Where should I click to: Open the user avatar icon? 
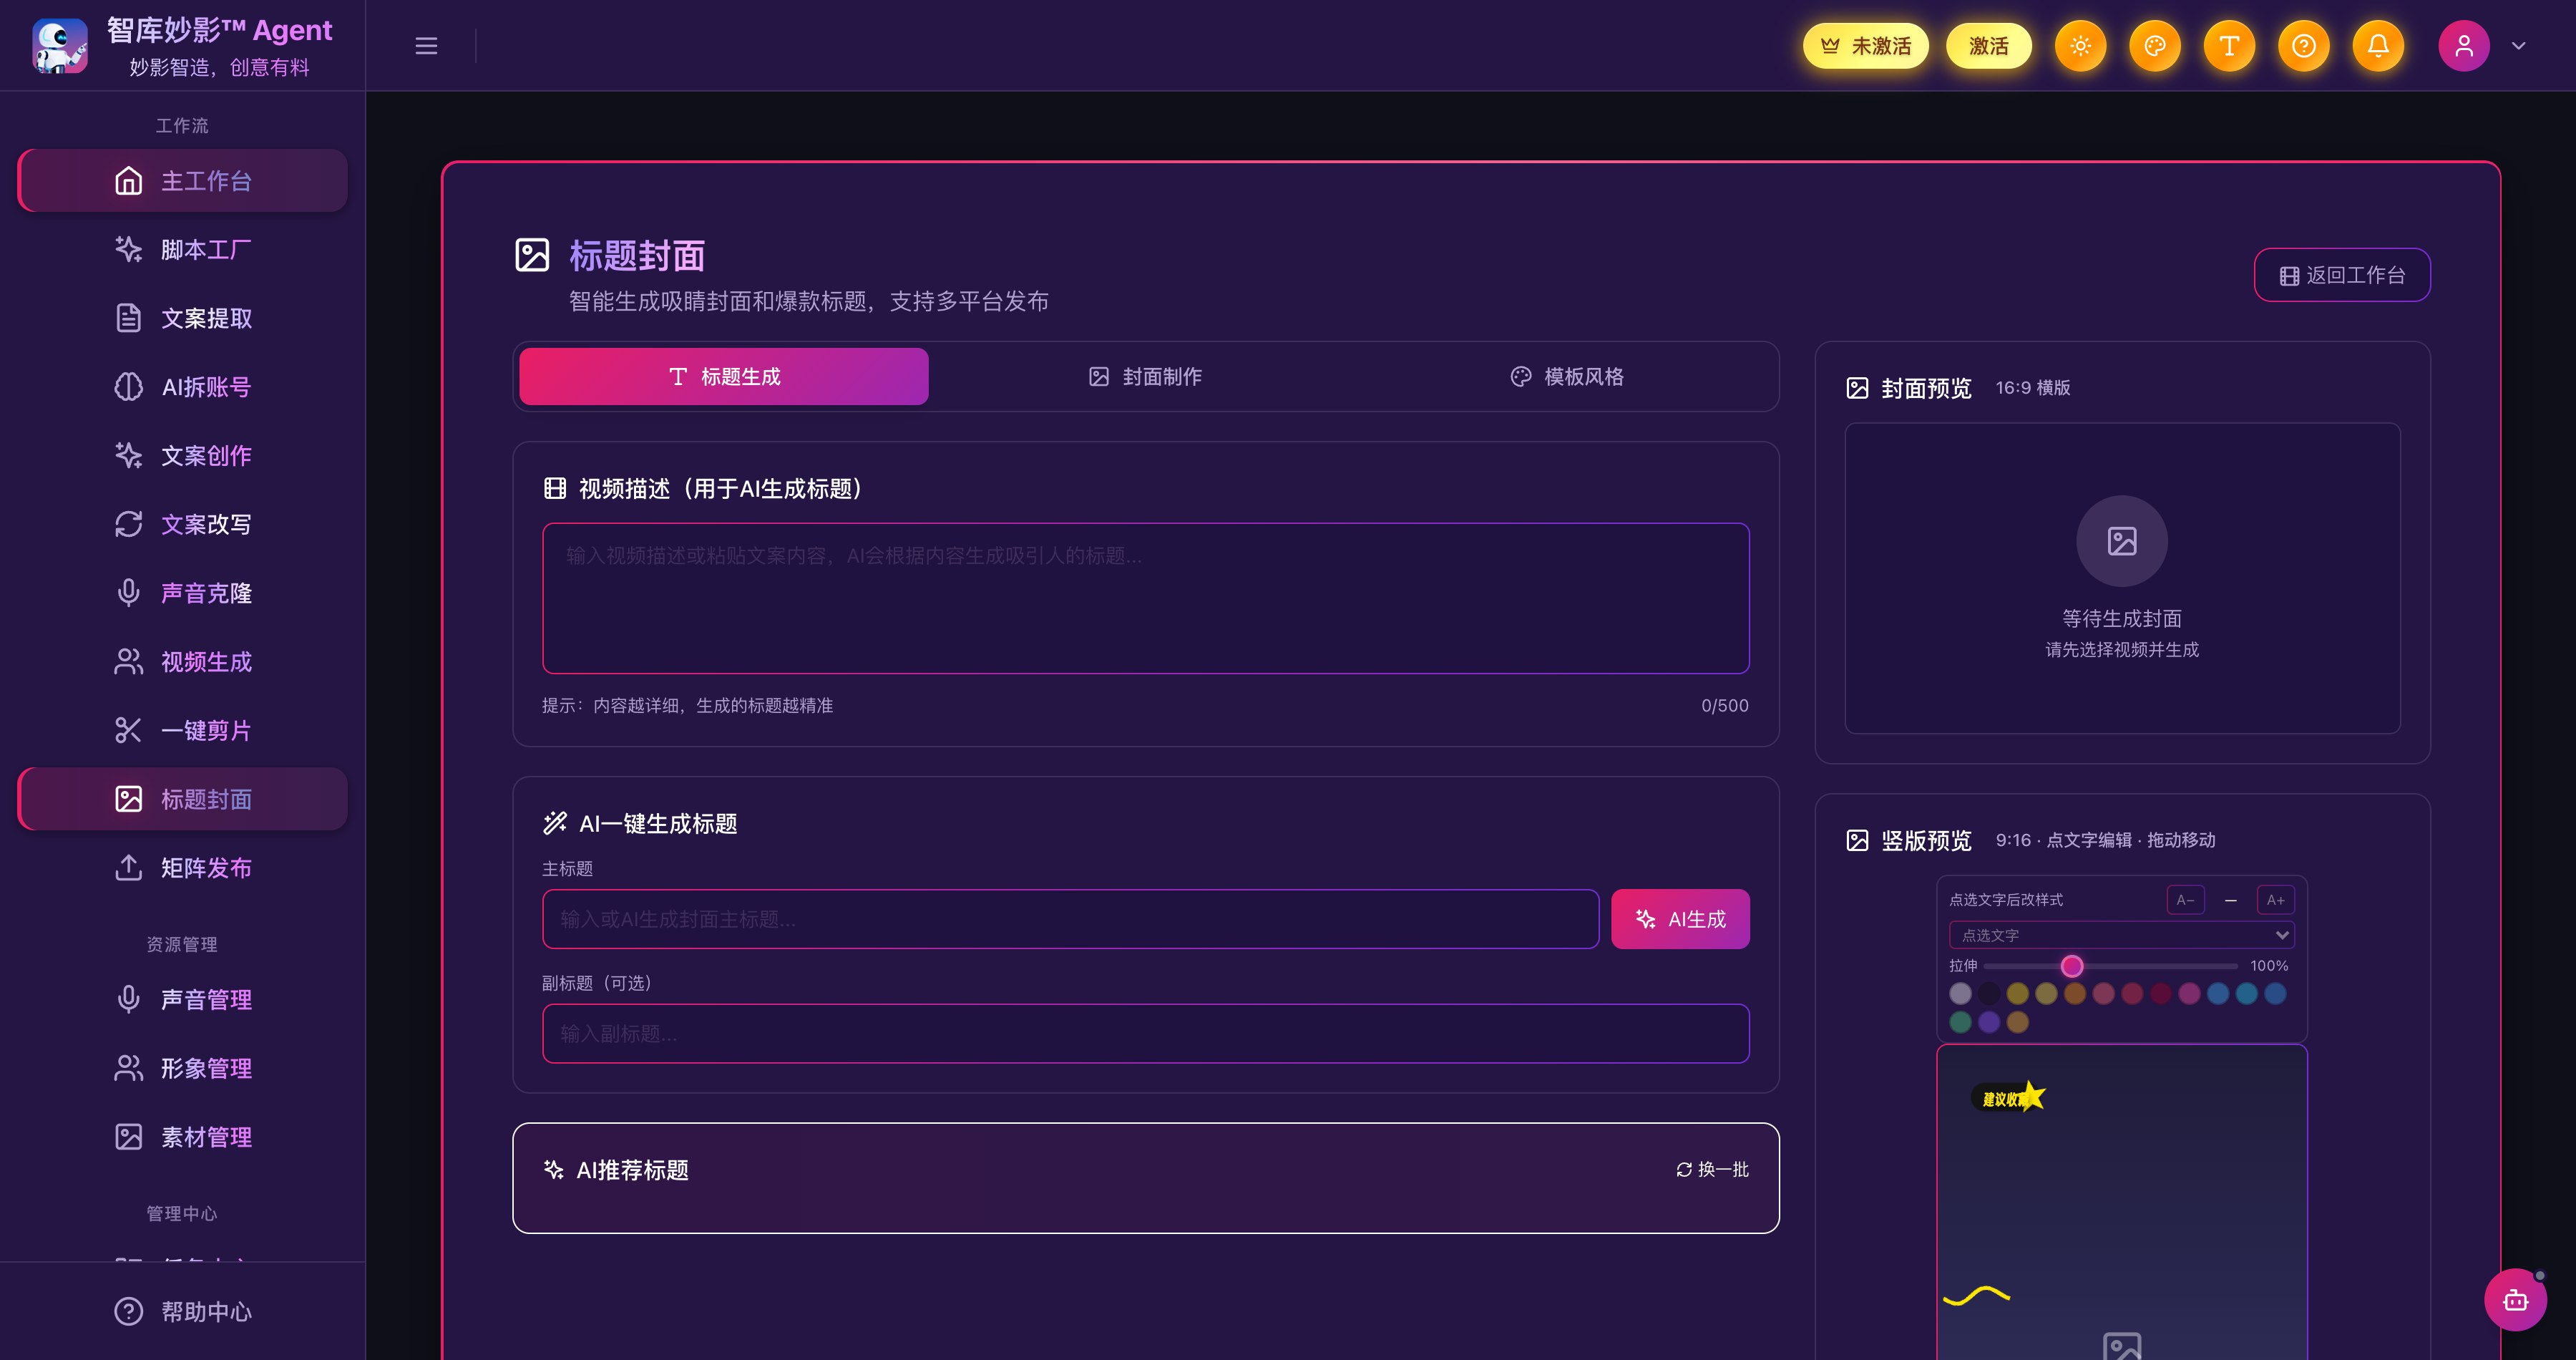(2464, 46)
